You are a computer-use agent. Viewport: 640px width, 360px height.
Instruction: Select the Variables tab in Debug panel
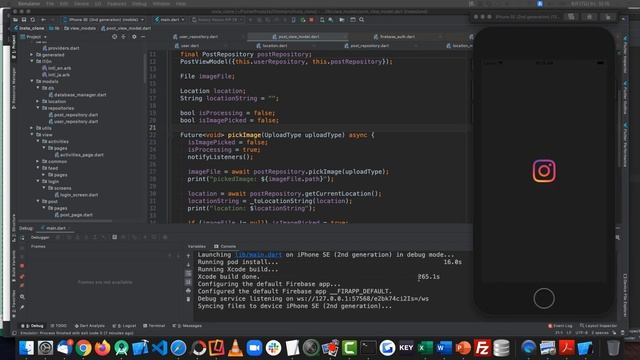click(x=196, y=247)
